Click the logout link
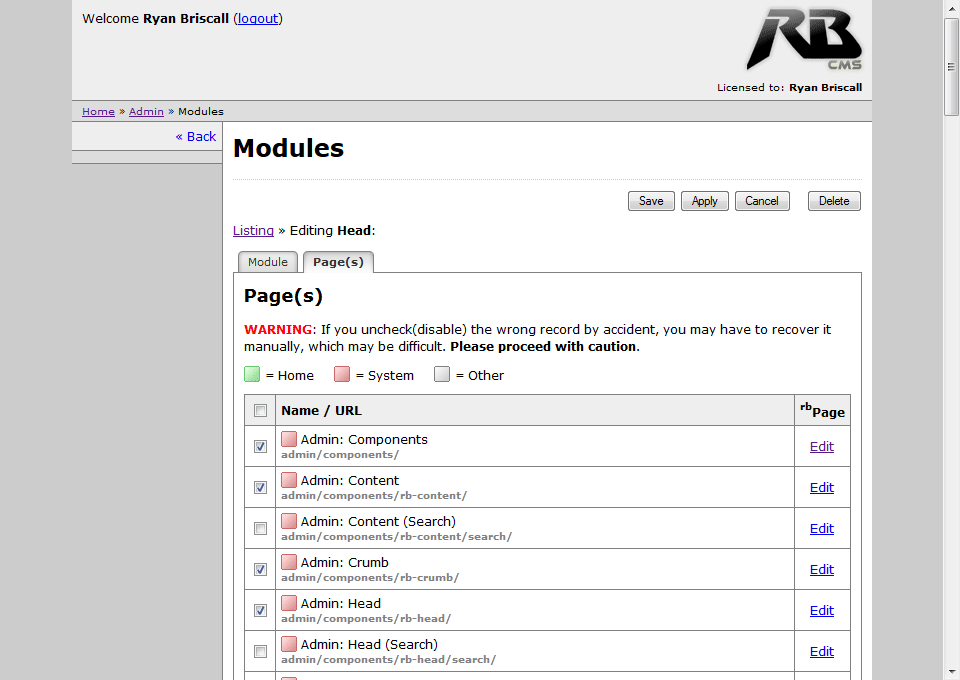This screenshot has height=680, width=960. pyautogui.click(x=258, y=18)
